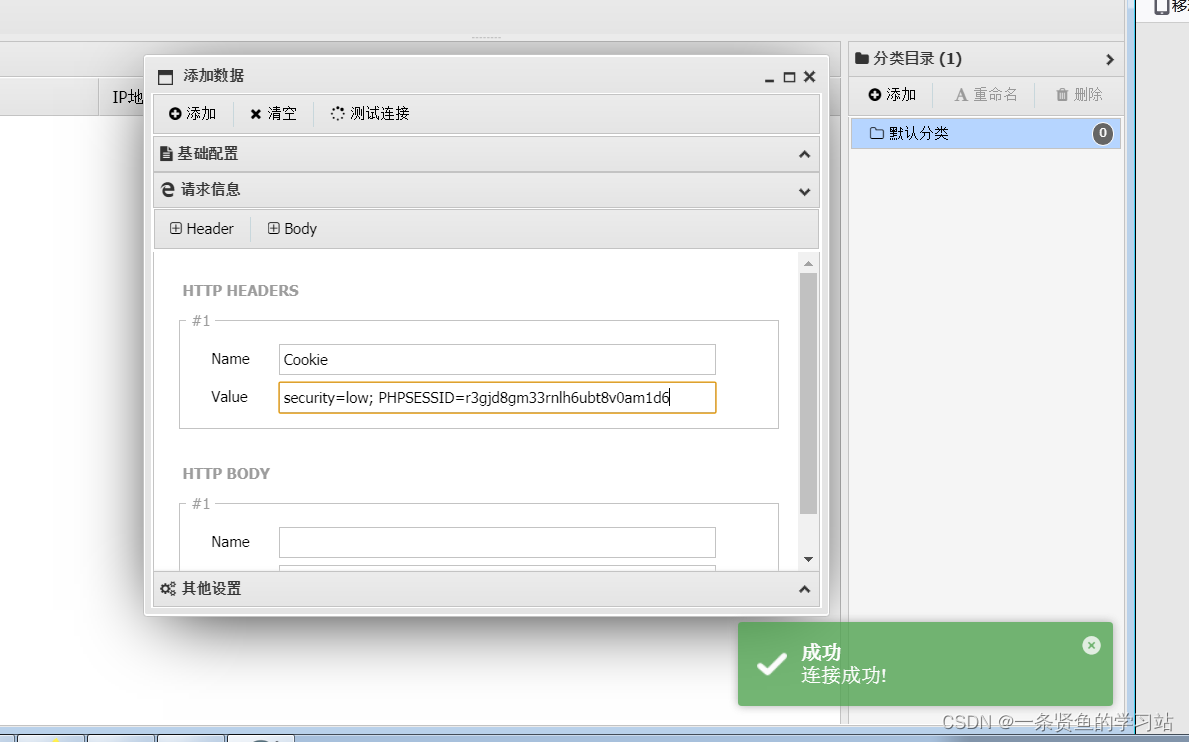Click the HTTP BODY Name input field

tap(497, 542)
